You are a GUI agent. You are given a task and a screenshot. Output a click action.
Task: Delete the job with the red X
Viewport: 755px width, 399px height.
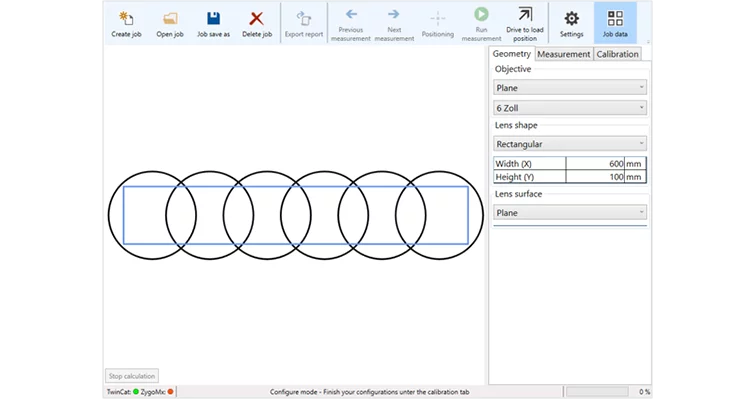257,19
